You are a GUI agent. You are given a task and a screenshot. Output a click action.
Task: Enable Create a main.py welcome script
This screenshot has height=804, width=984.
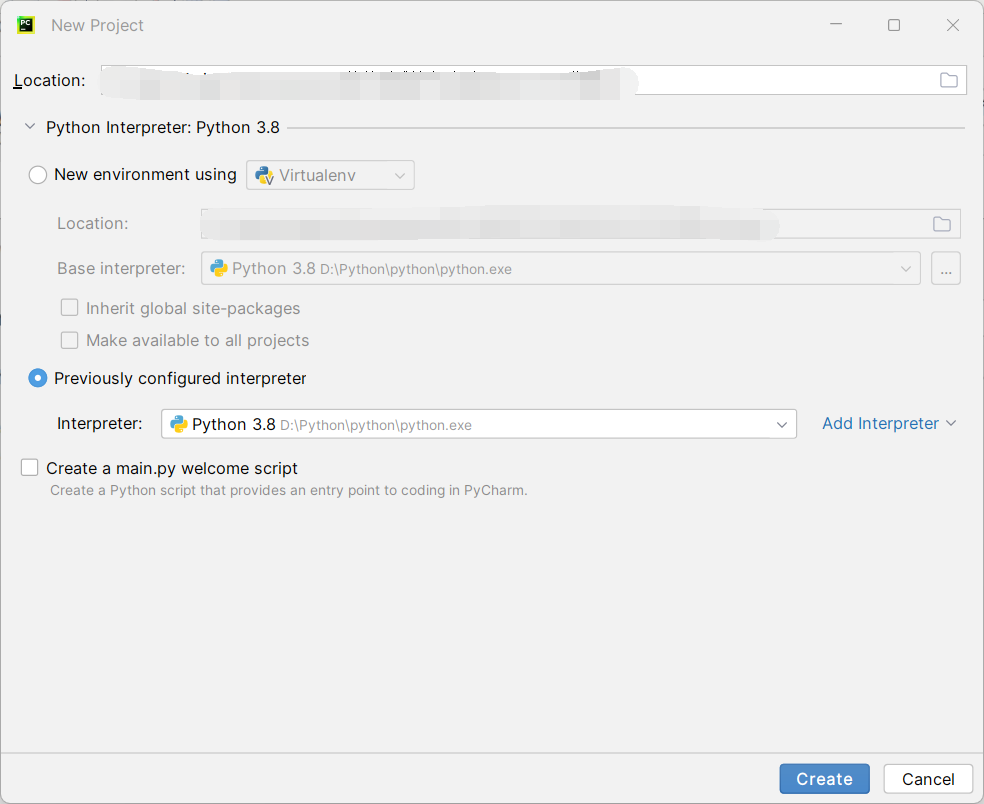pyautogui.click(x=30, y=468)
